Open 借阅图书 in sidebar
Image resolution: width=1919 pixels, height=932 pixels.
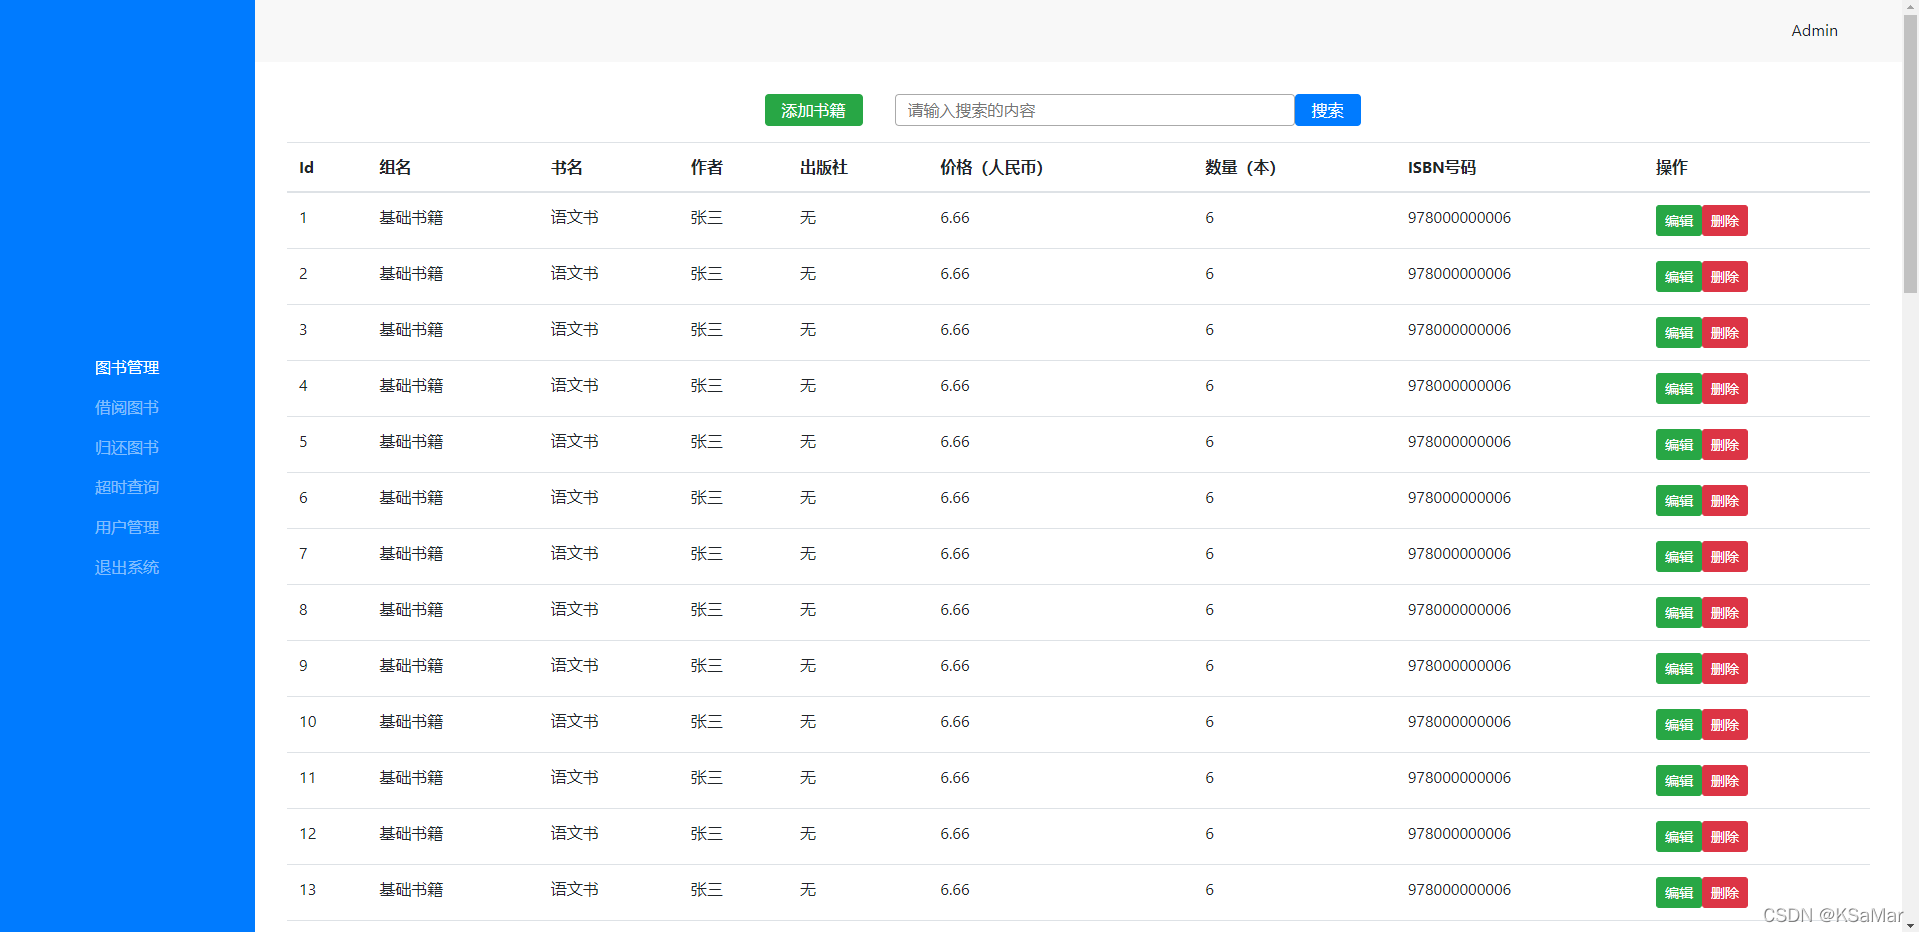(127, 407)
